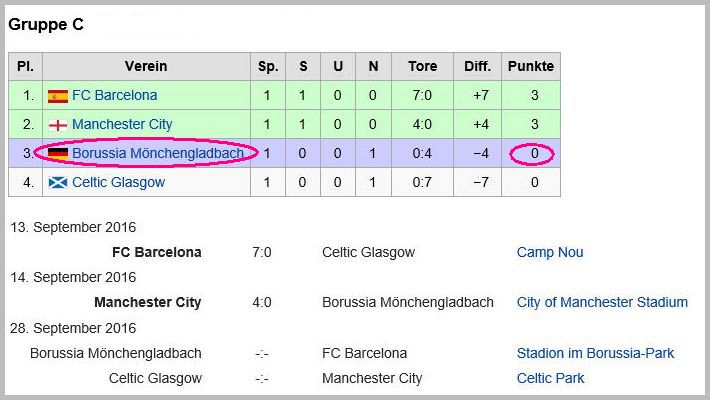This screenshot has width=710, height=400.
Task: Click the circled points value for Mönchengladbach
Action: 534,154
